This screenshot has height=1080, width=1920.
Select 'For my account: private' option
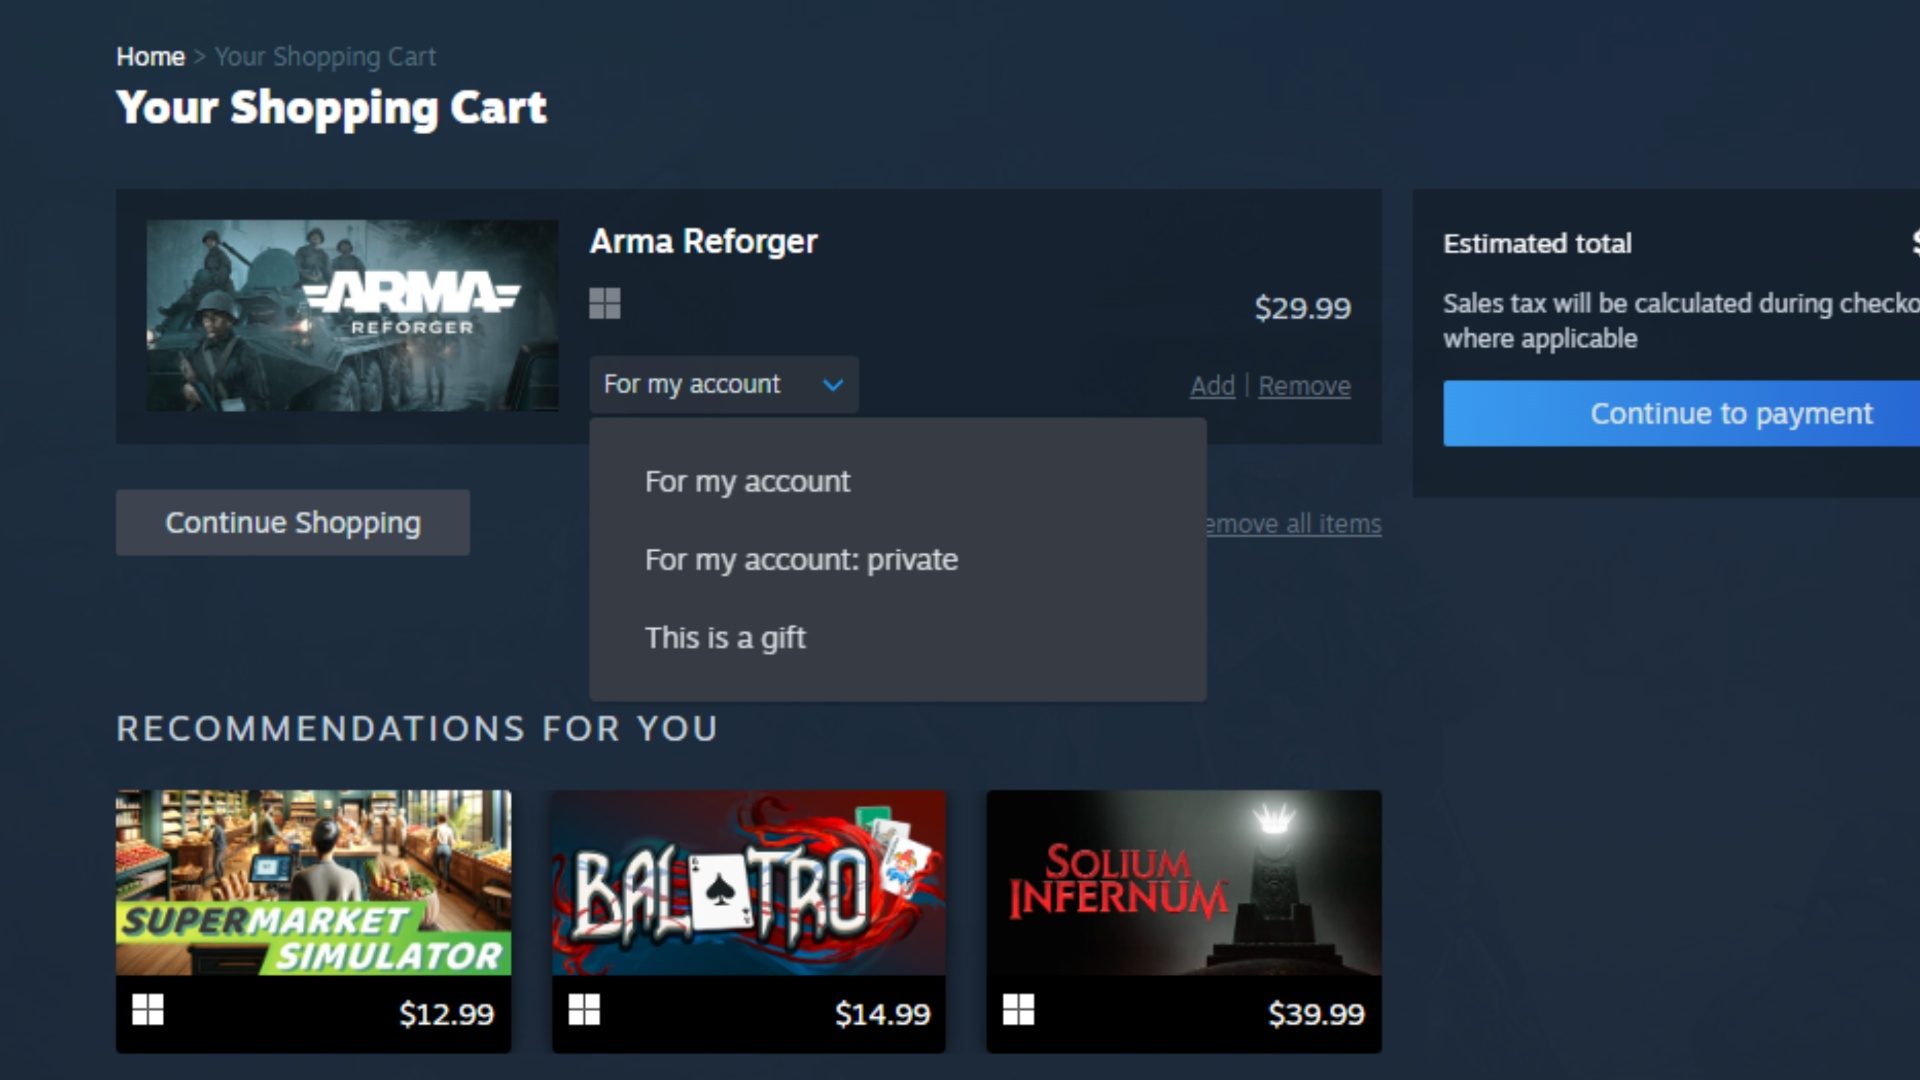(802, 559)
